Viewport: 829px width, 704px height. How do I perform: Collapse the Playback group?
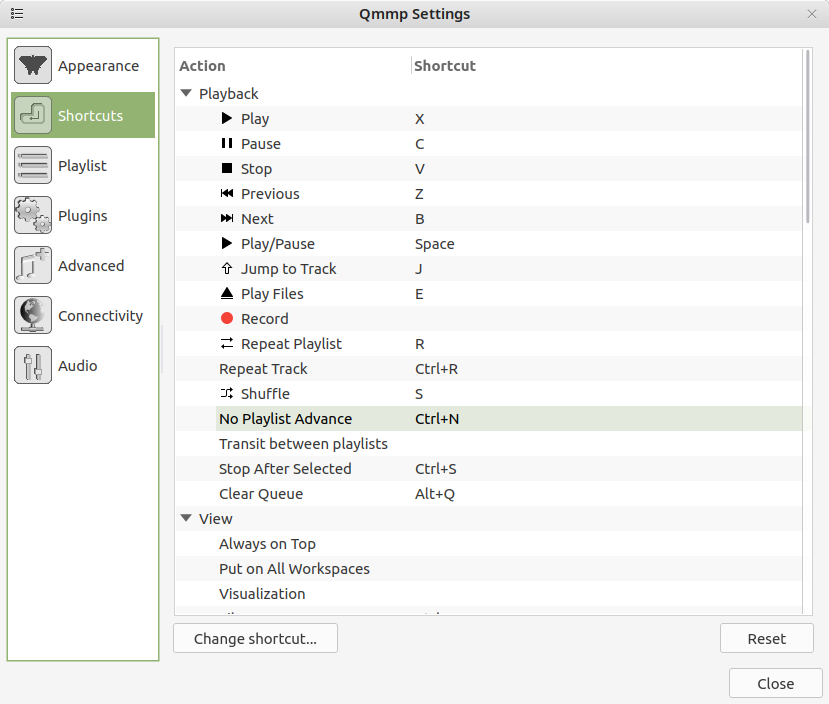click(x=186, y=93)
